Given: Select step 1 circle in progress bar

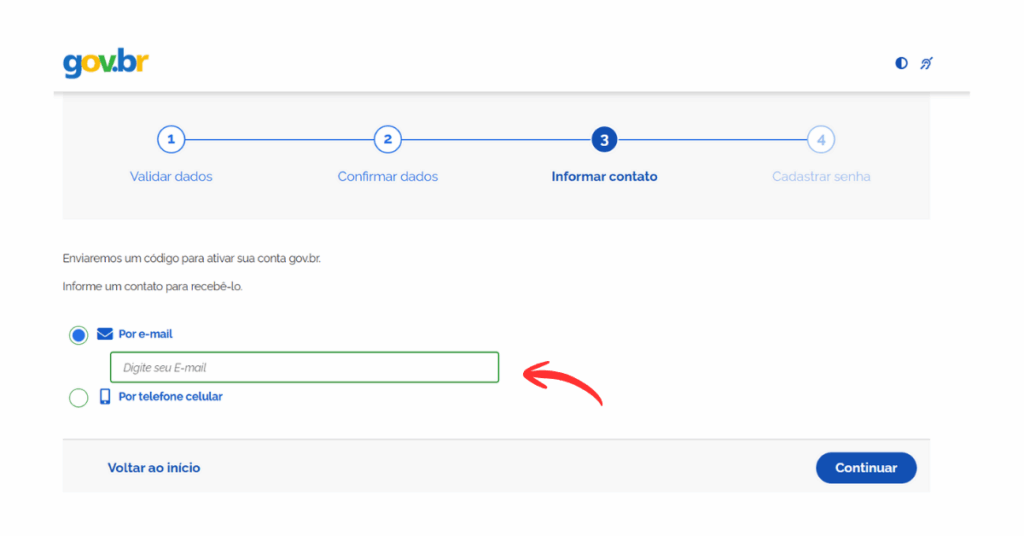Looking at the screenshot, I should coord(171,140).
